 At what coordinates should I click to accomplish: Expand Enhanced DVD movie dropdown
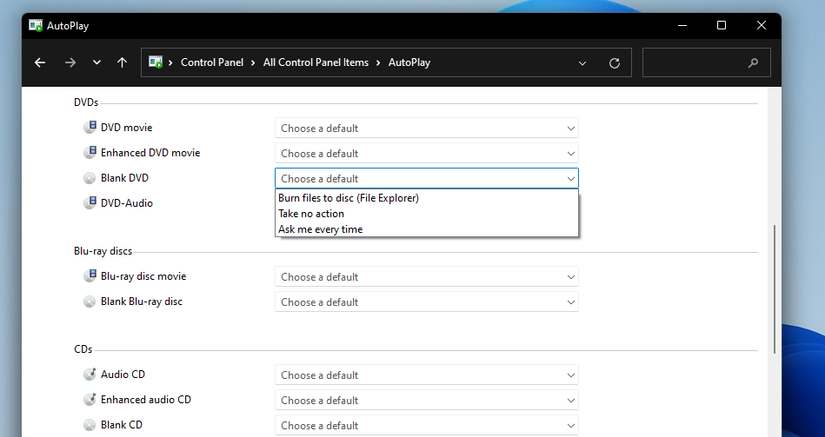pos(427,153)
